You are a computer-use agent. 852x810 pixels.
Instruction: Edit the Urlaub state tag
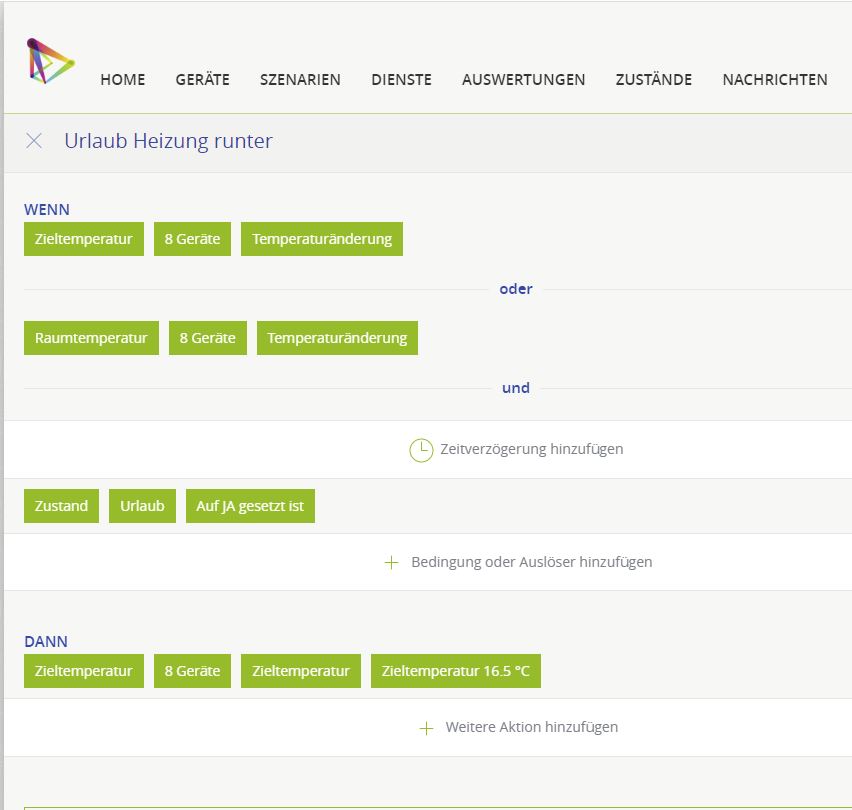142,506
